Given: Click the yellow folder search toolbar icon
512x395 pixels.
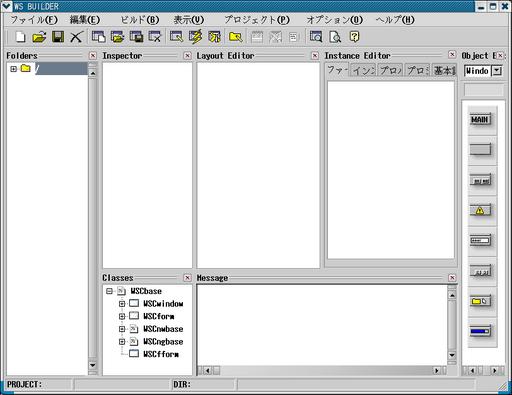Looking at the screenshot, I should click(x=235, y=37).
